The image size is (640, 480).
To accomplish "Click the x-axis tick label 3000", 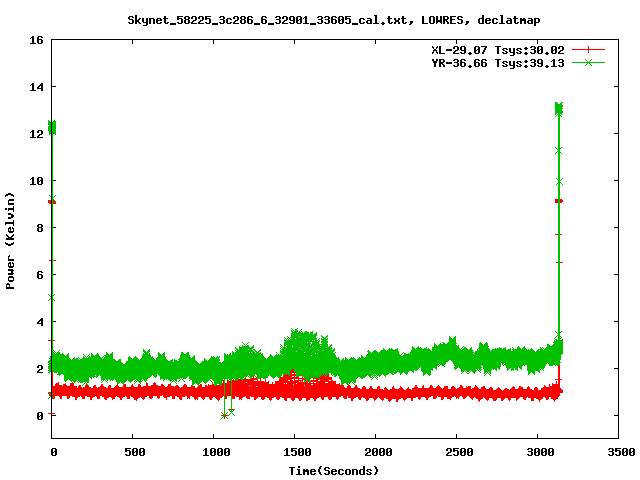I will tap(540, 452).
